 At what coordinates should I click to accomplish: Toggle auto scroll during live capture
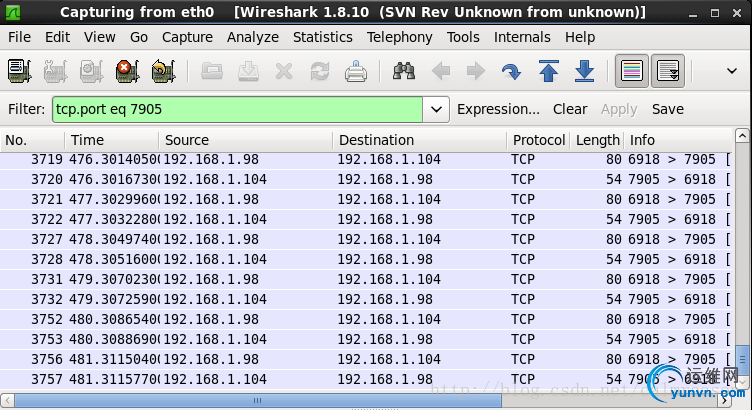667,72
